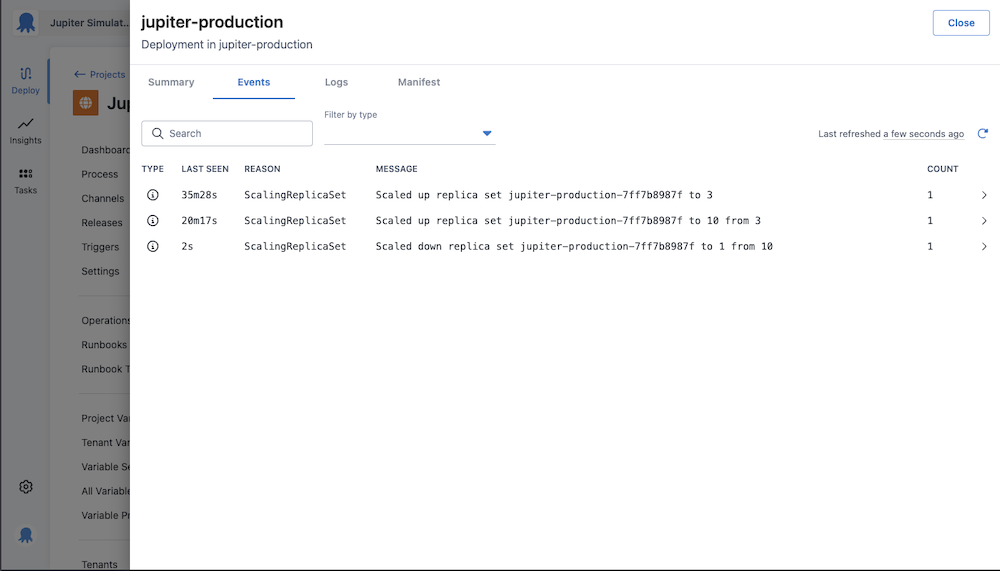Click the '20m17s' last seen value
The height and width of the screenshot is (571, 1000).
[199, 220]
